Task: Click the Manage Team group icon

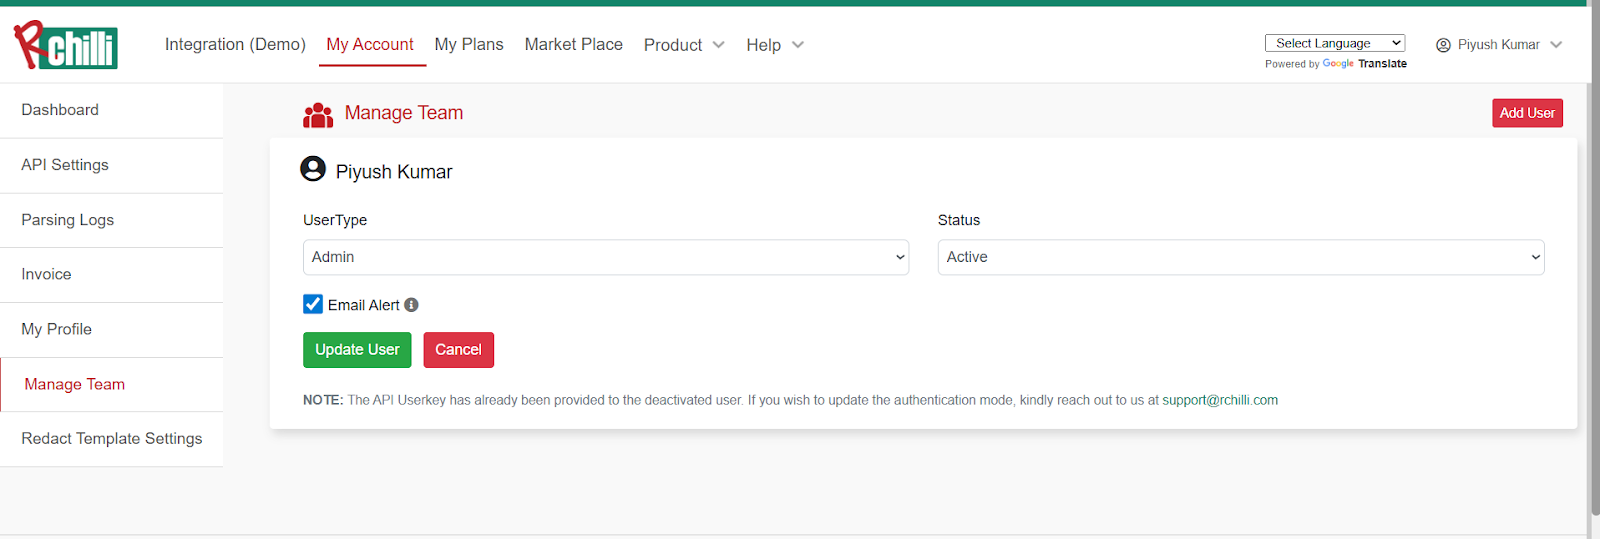Action: click(x=318, y=115)
